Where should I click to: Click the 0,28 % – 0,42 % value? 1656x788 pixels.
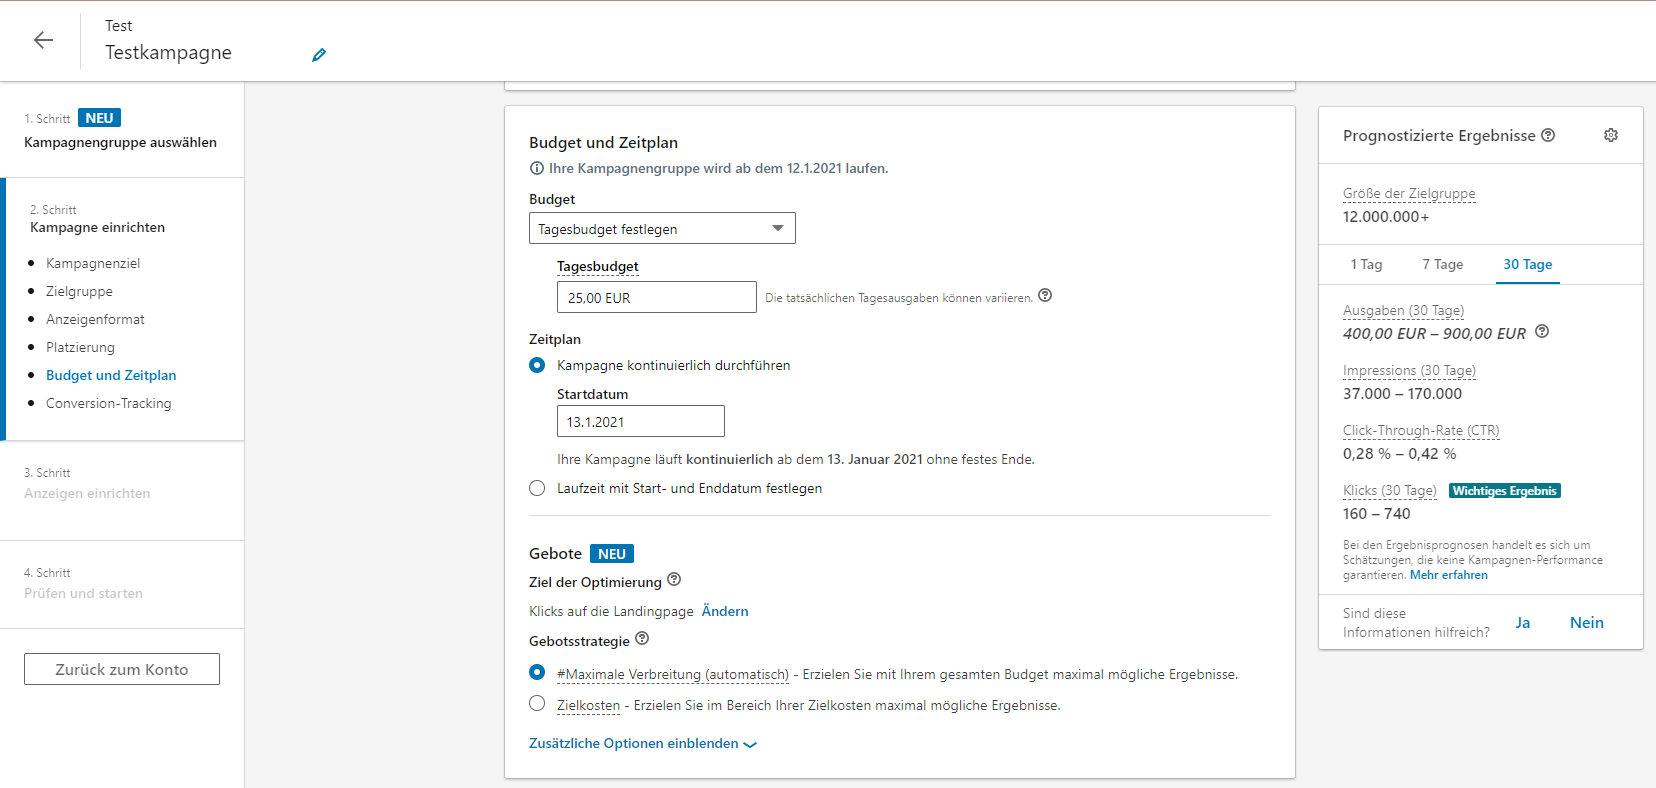[1399, 453]
